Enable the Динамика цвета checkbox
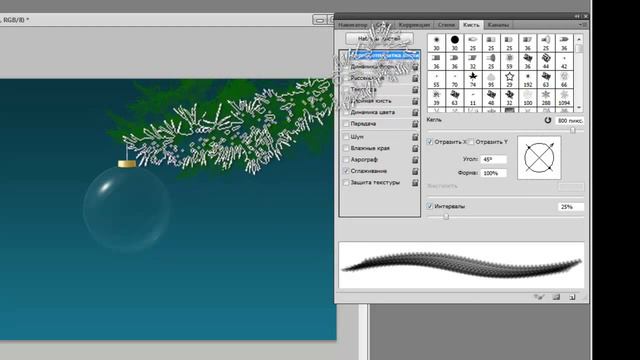Image resolution: width=640 pixels, height=360 pixels. pyautogui.click(x=346, y=112)
